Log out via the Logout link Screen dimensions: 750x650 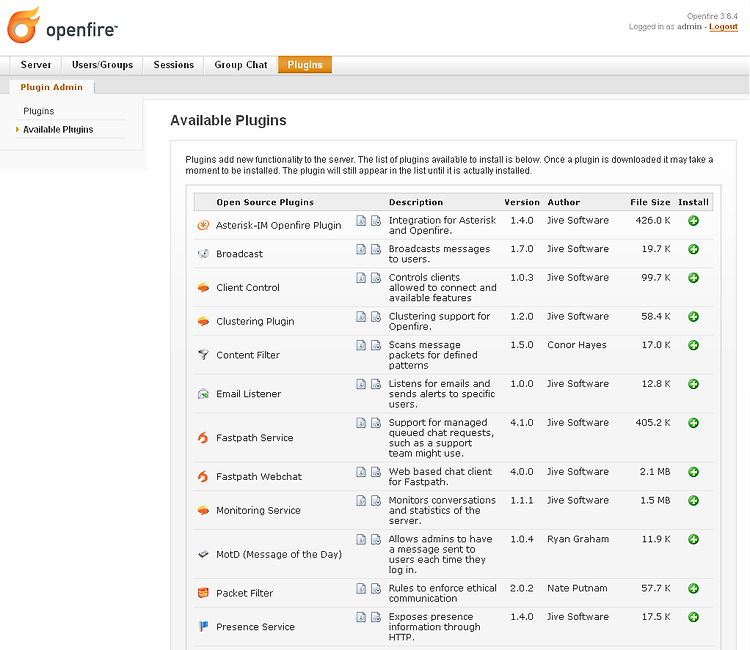pyautogui.click(x=723, y=27)
